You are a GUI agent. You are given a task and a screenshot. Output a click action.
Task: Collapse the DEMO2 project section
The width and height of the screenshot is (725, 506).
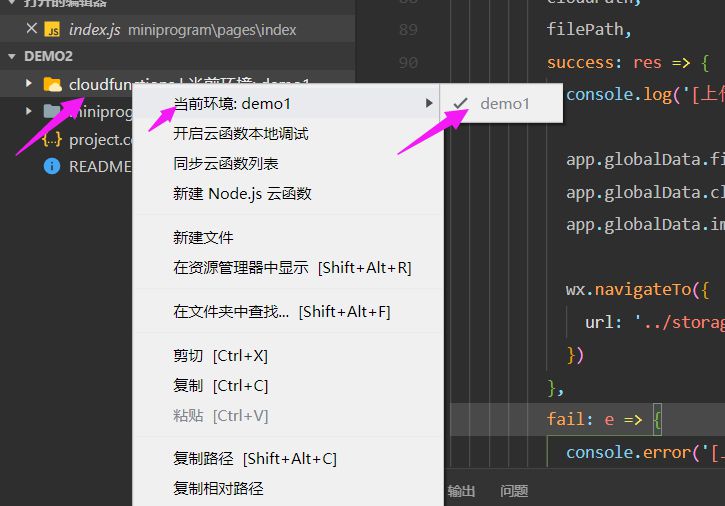[x=12, y=57]
